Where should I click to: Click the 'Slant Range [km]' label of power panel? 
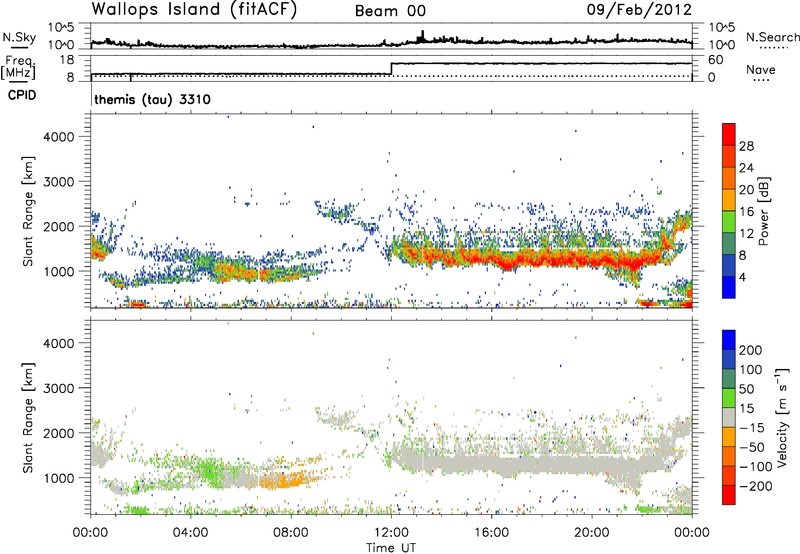28,211
